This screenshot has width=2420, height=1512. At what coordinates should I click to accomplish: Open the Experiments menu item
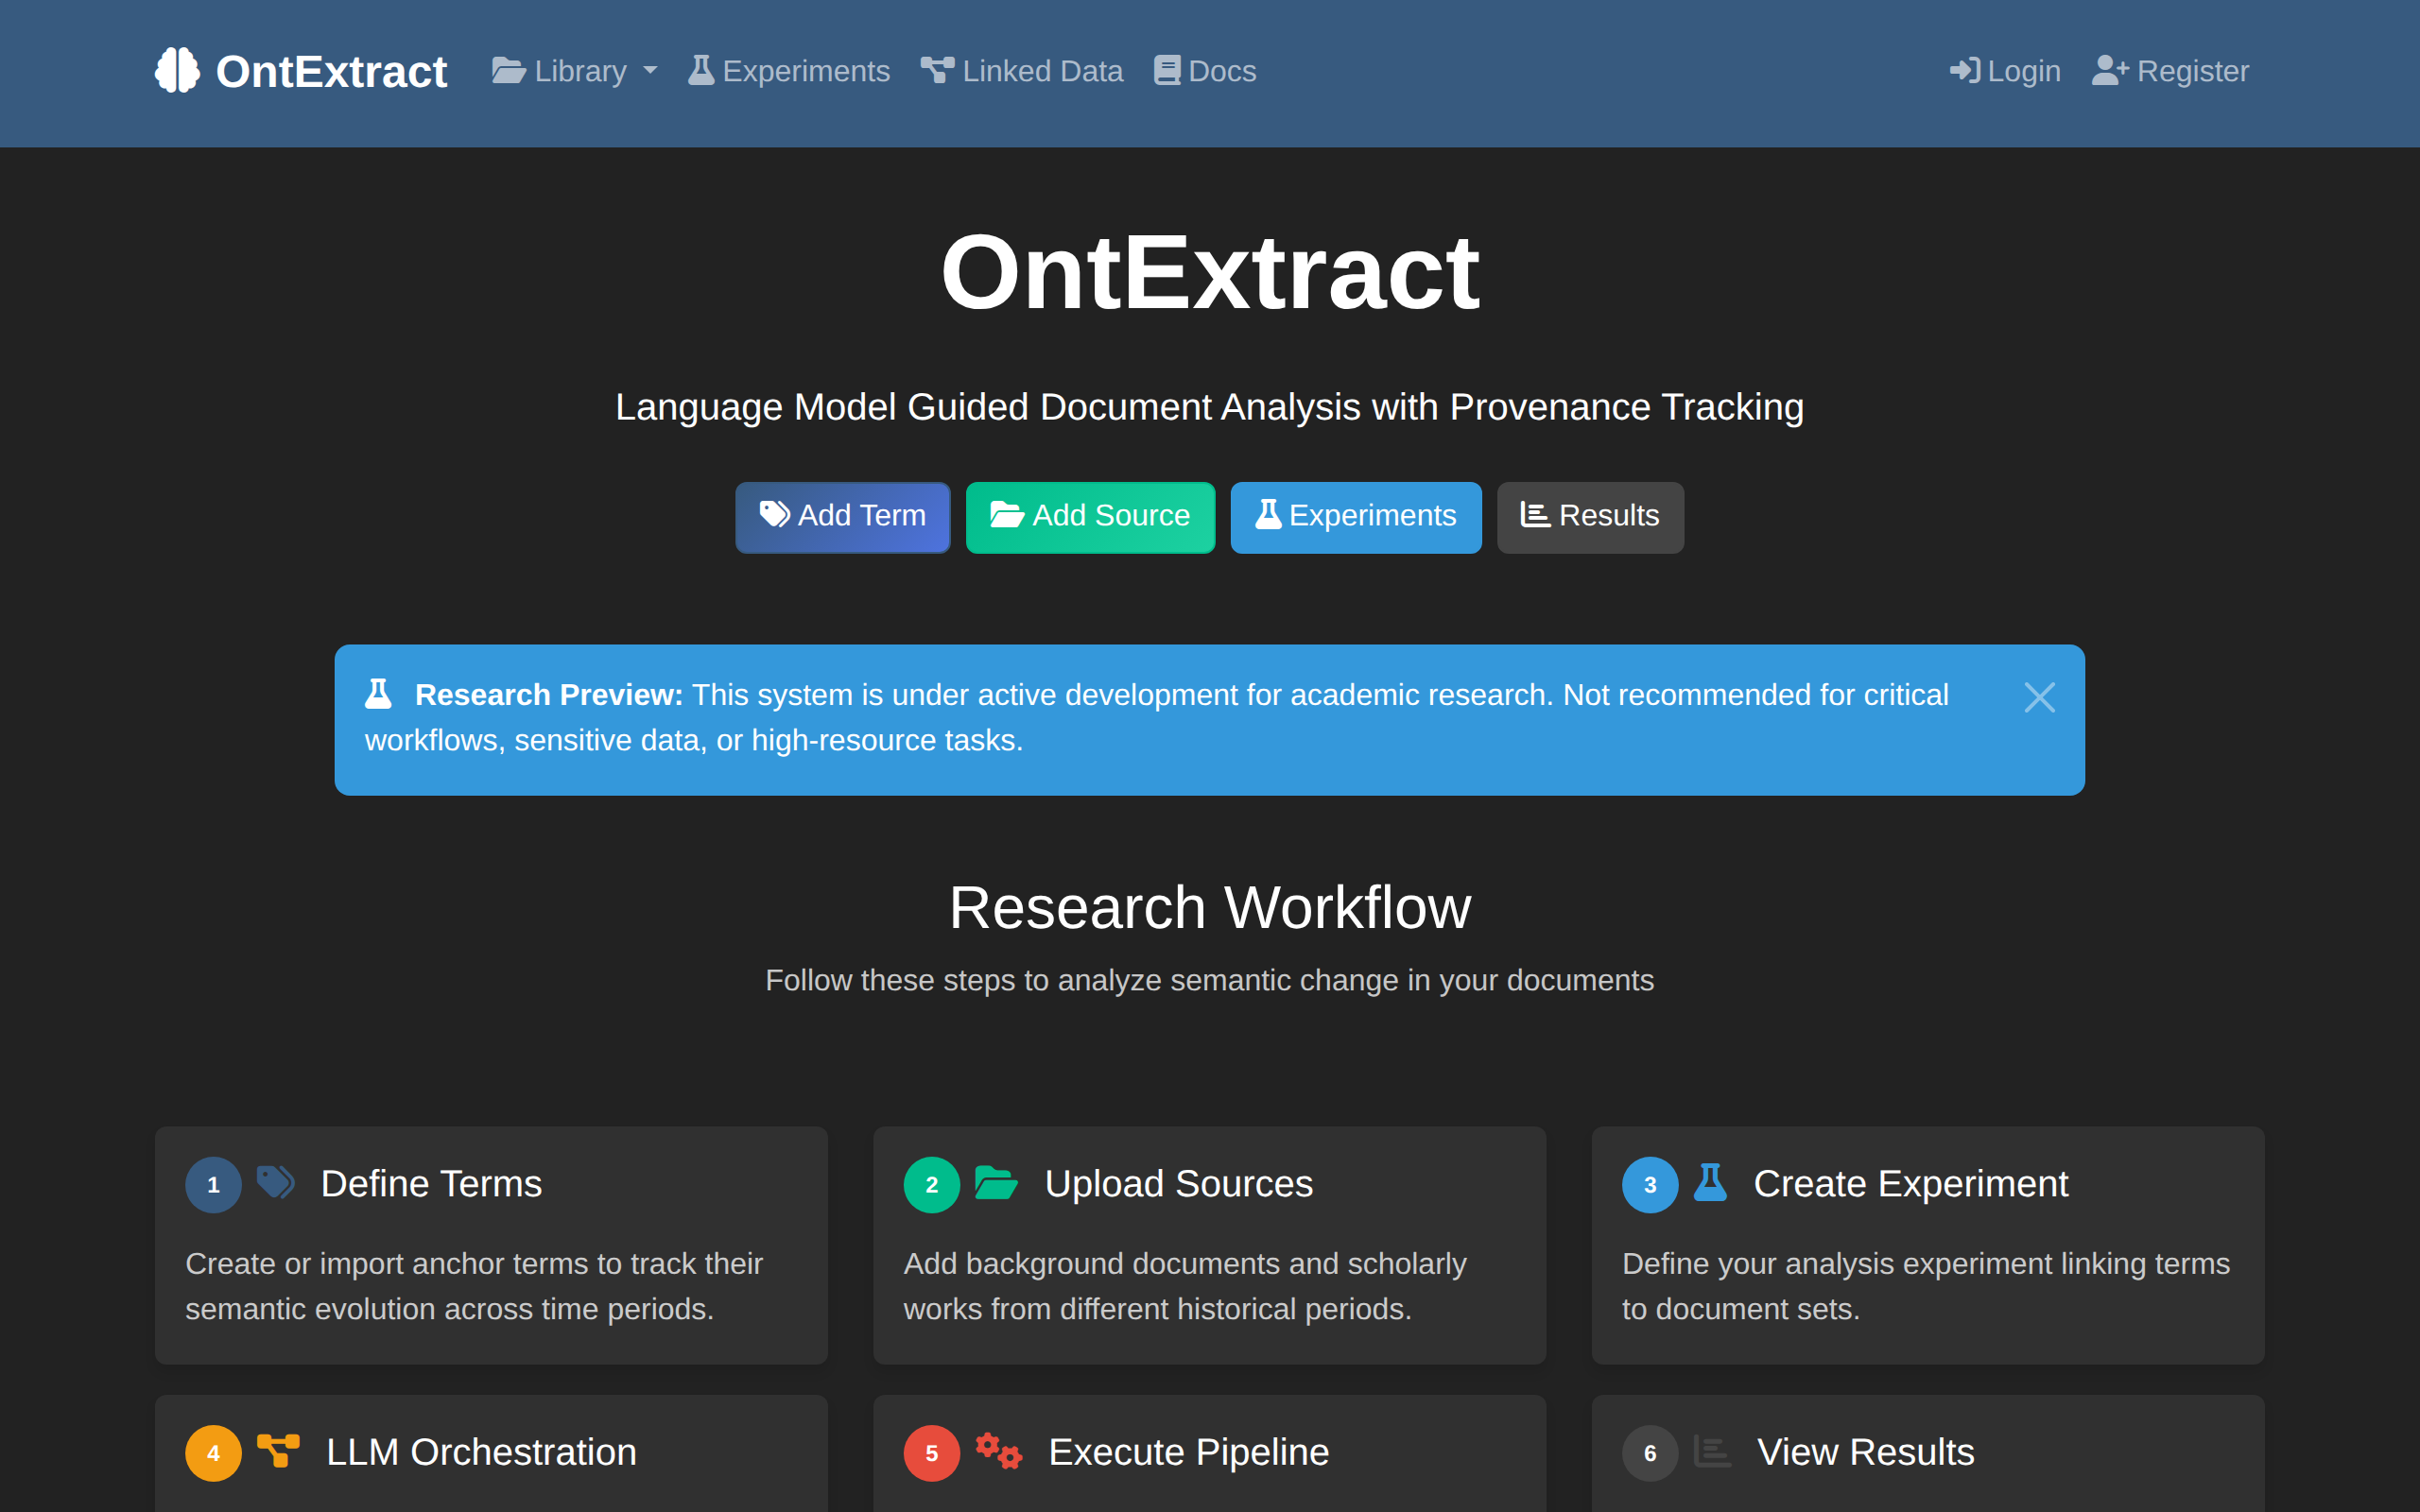[x=789, y=70]
